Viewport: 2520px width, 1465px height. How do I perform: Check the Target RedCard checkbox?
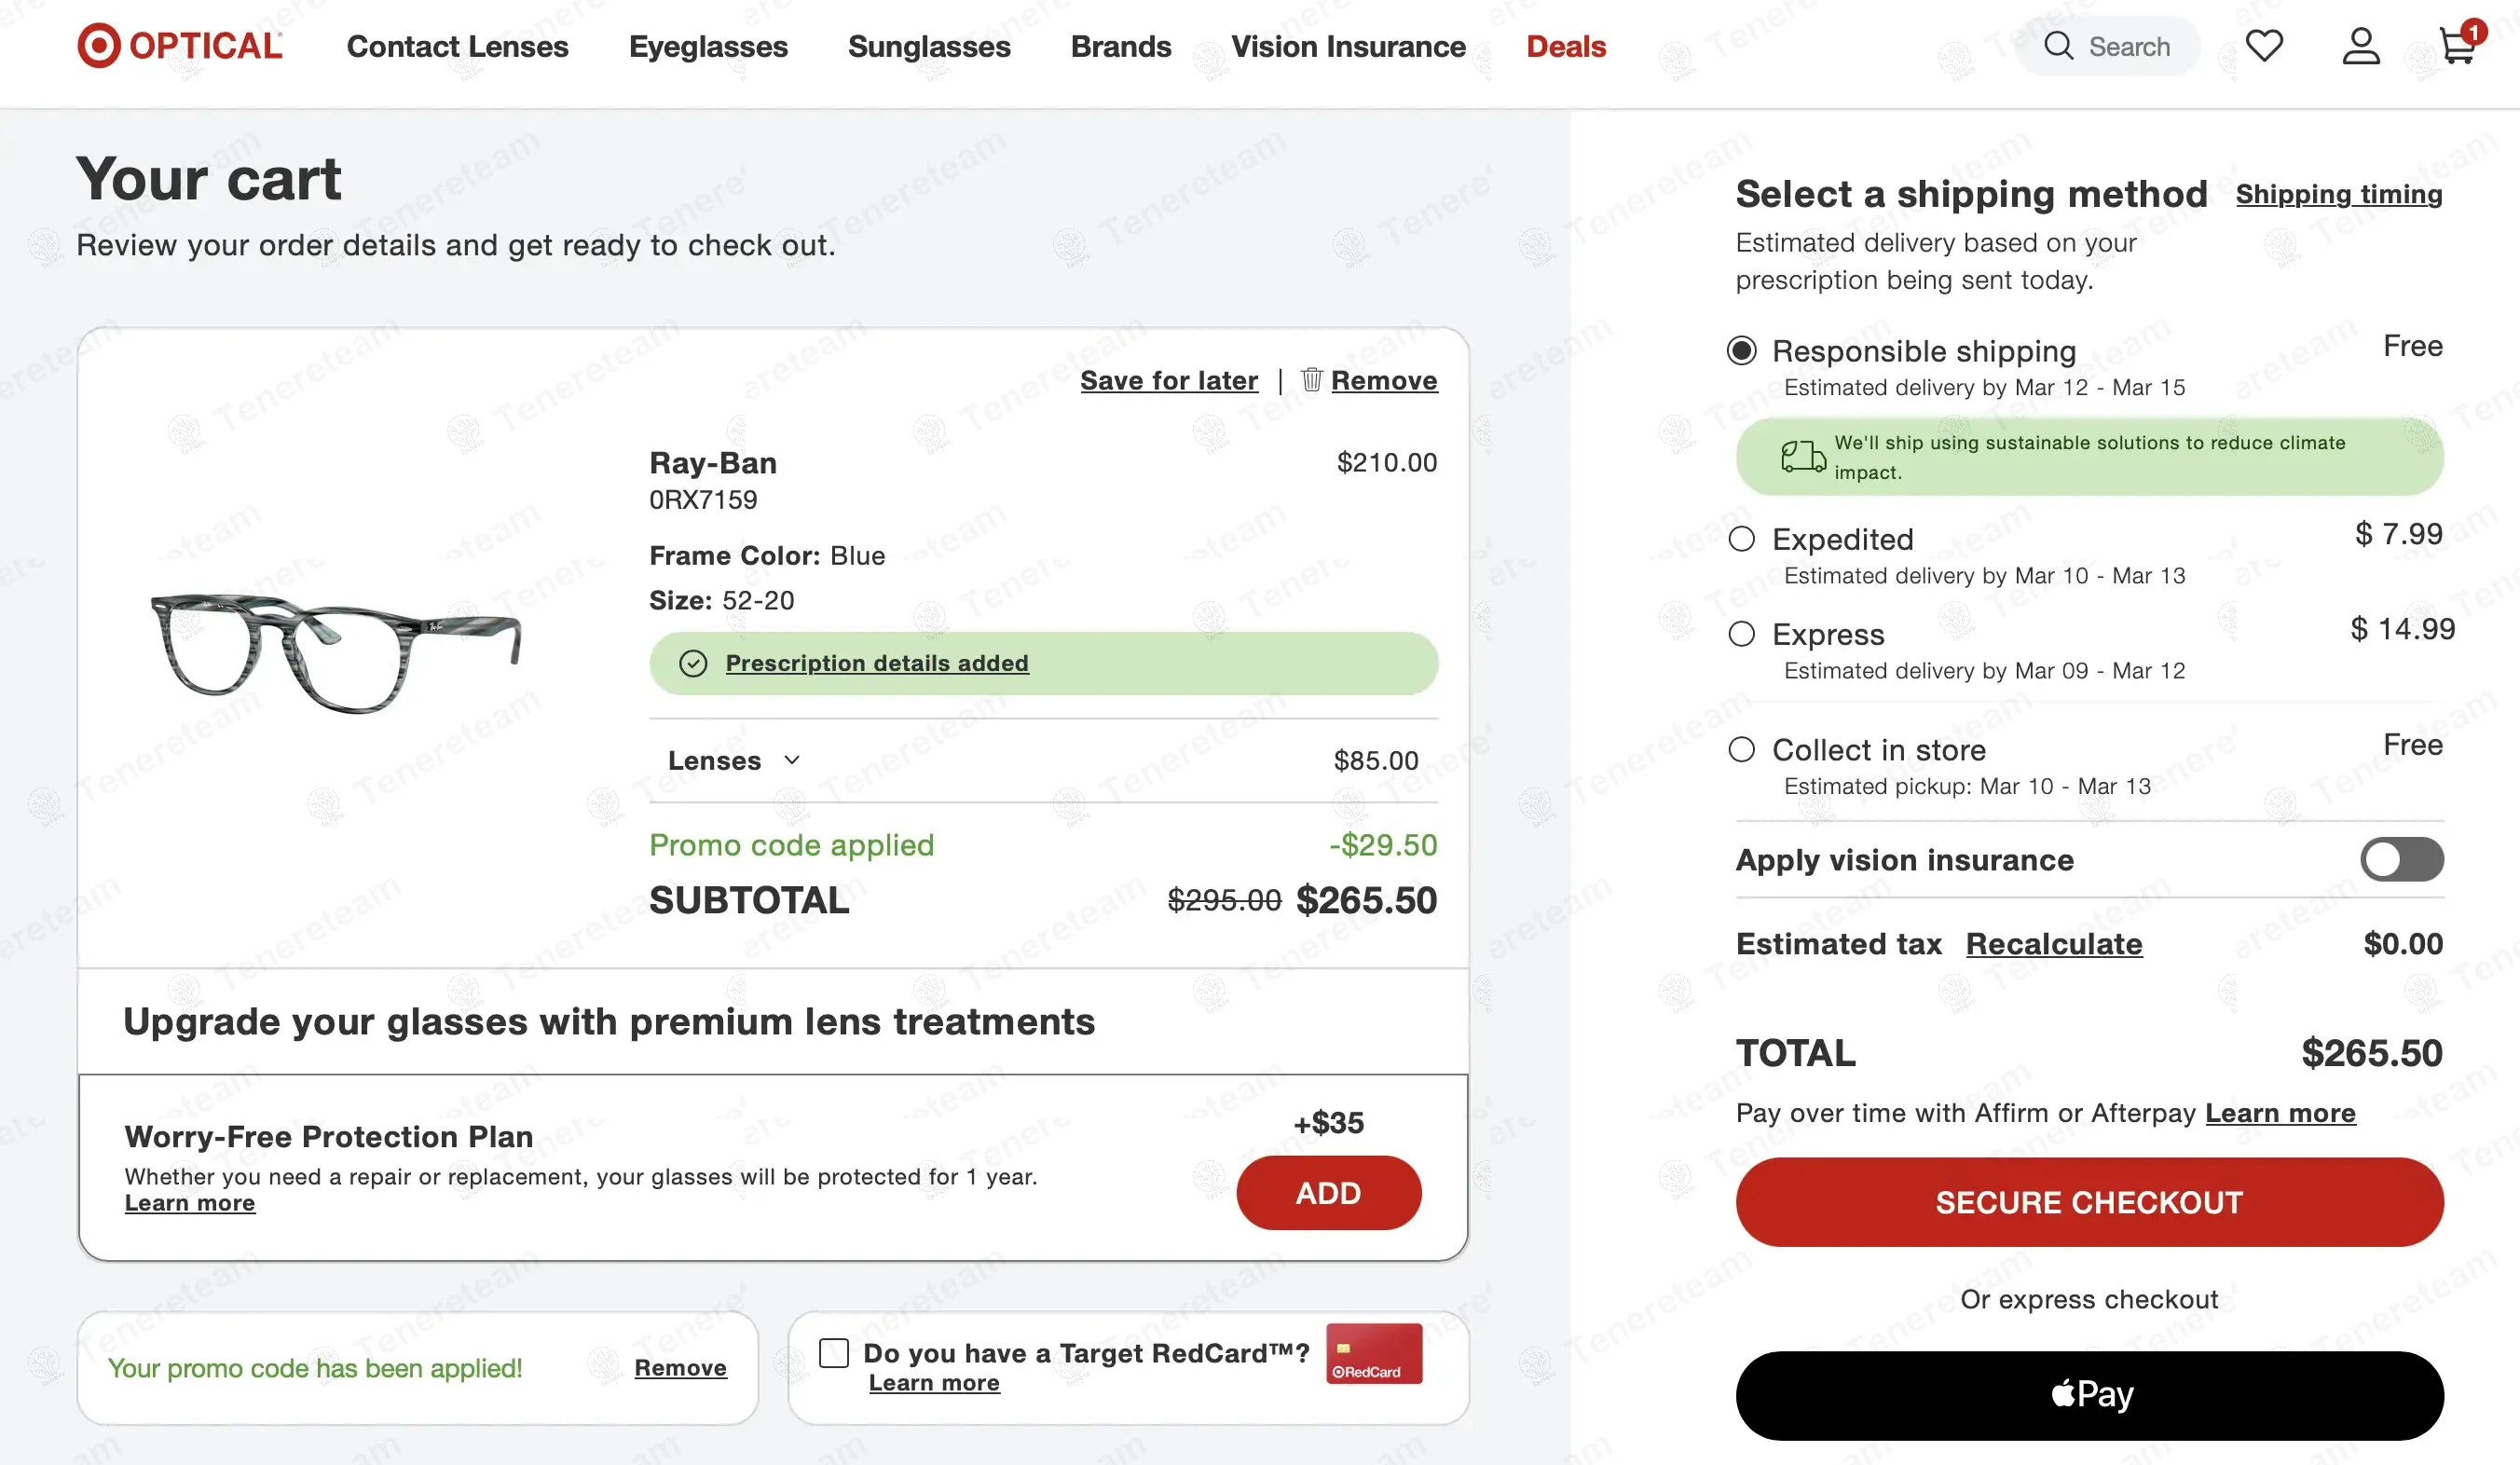834,1353
